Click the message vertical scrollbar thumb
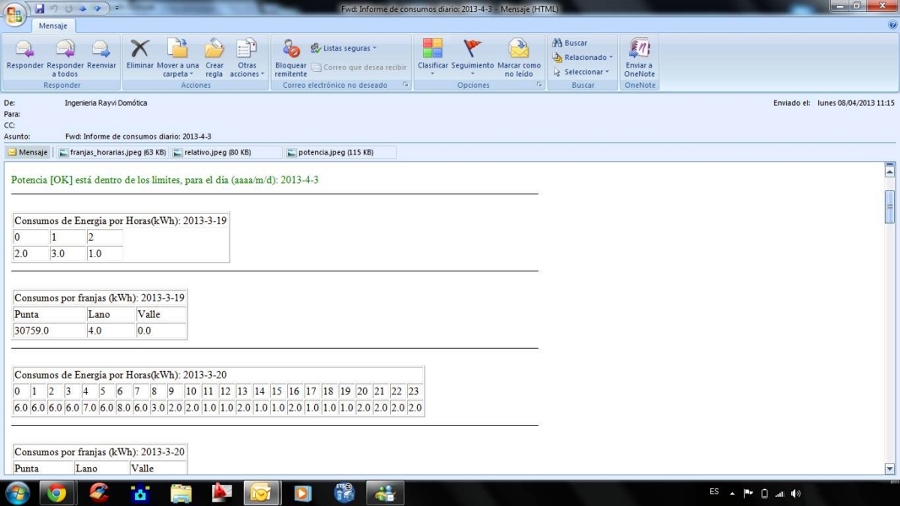900x506 pixels. pos(890,206)
